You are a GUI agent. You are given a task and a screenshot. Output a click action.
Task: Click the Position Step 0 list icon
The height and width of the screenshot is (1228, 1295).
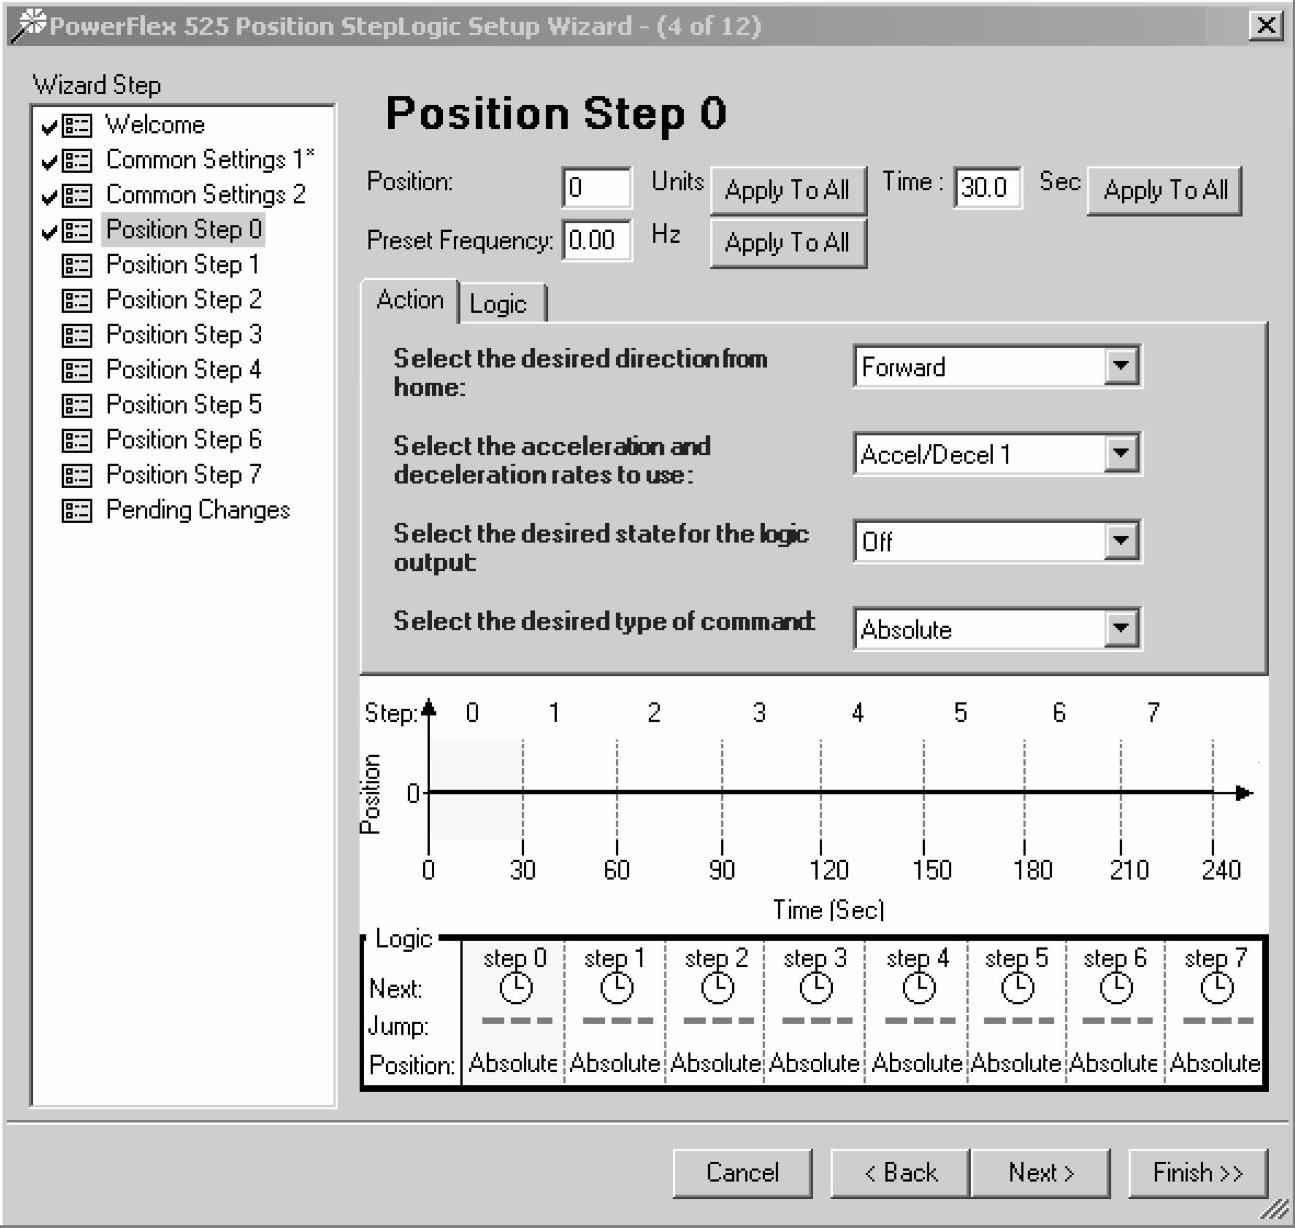(77, 230)
